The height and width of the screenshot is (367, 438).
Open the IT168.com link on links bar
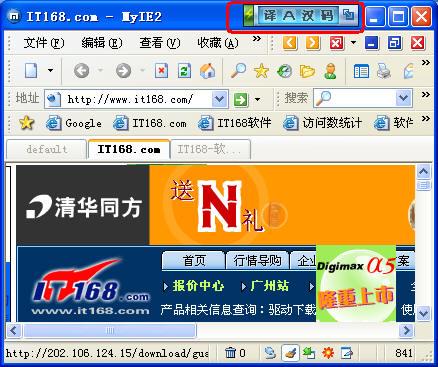(x=149, y=123)
